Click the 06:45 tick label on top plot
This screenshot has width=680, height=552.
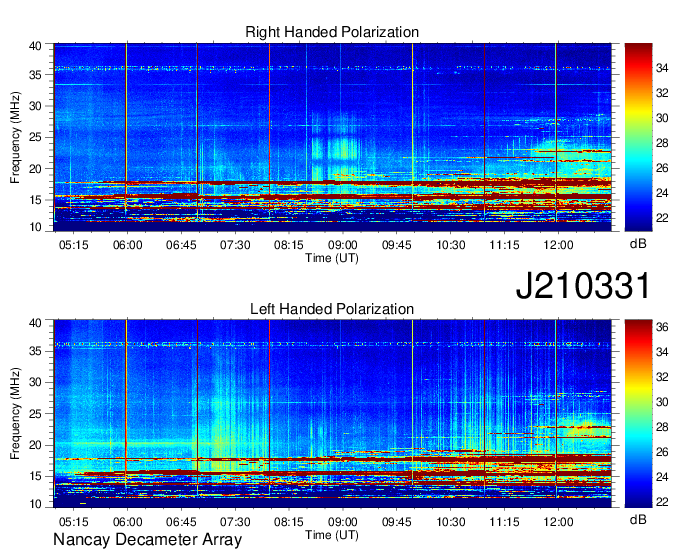(x=181, y=245)
